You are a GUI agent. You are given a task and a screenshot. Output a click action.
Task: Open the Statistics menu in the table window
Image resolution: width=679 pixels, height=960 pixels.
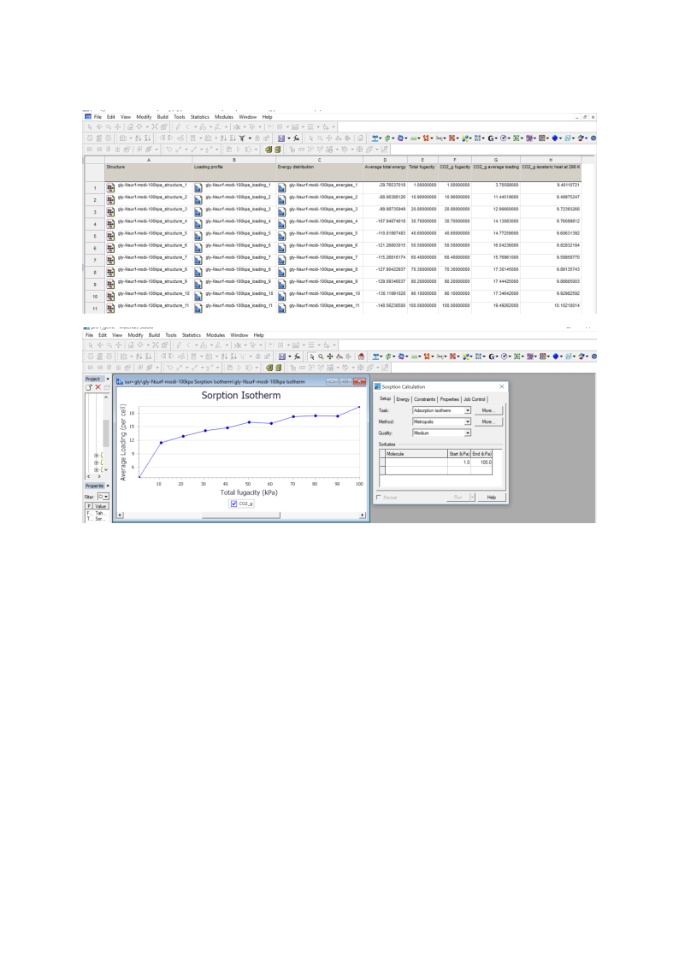pyautogui.click(x=200, y=117)
